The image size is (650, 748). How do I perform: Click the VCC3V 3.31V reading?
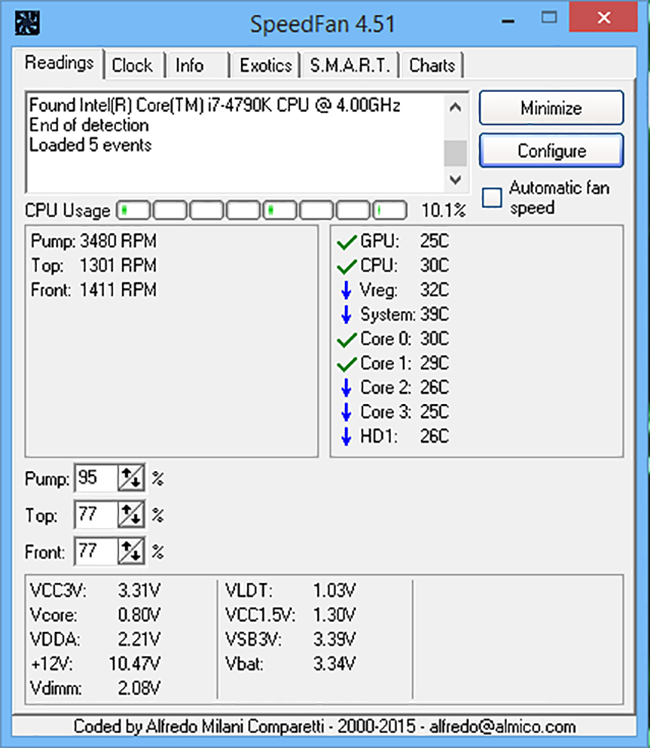95,591
